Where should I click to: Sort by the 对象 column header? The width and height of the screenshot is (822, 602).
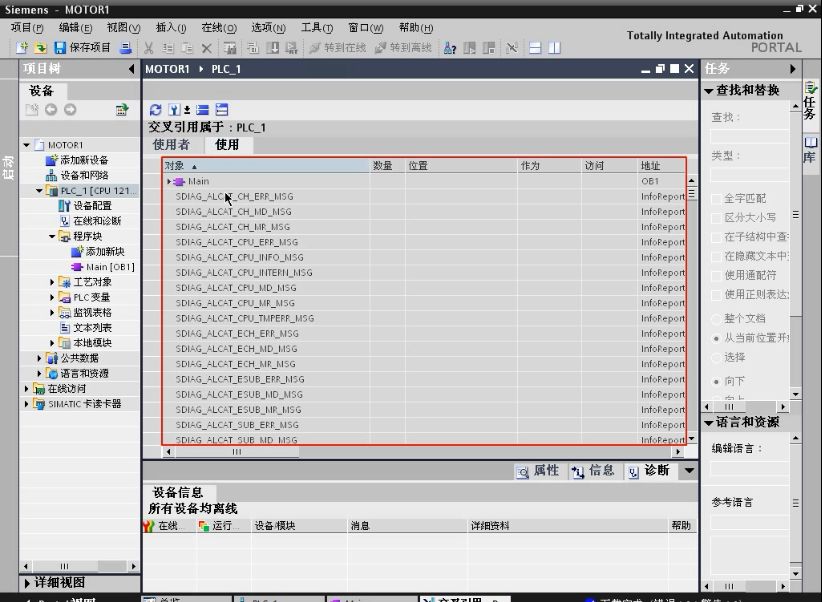pos(266,166)
